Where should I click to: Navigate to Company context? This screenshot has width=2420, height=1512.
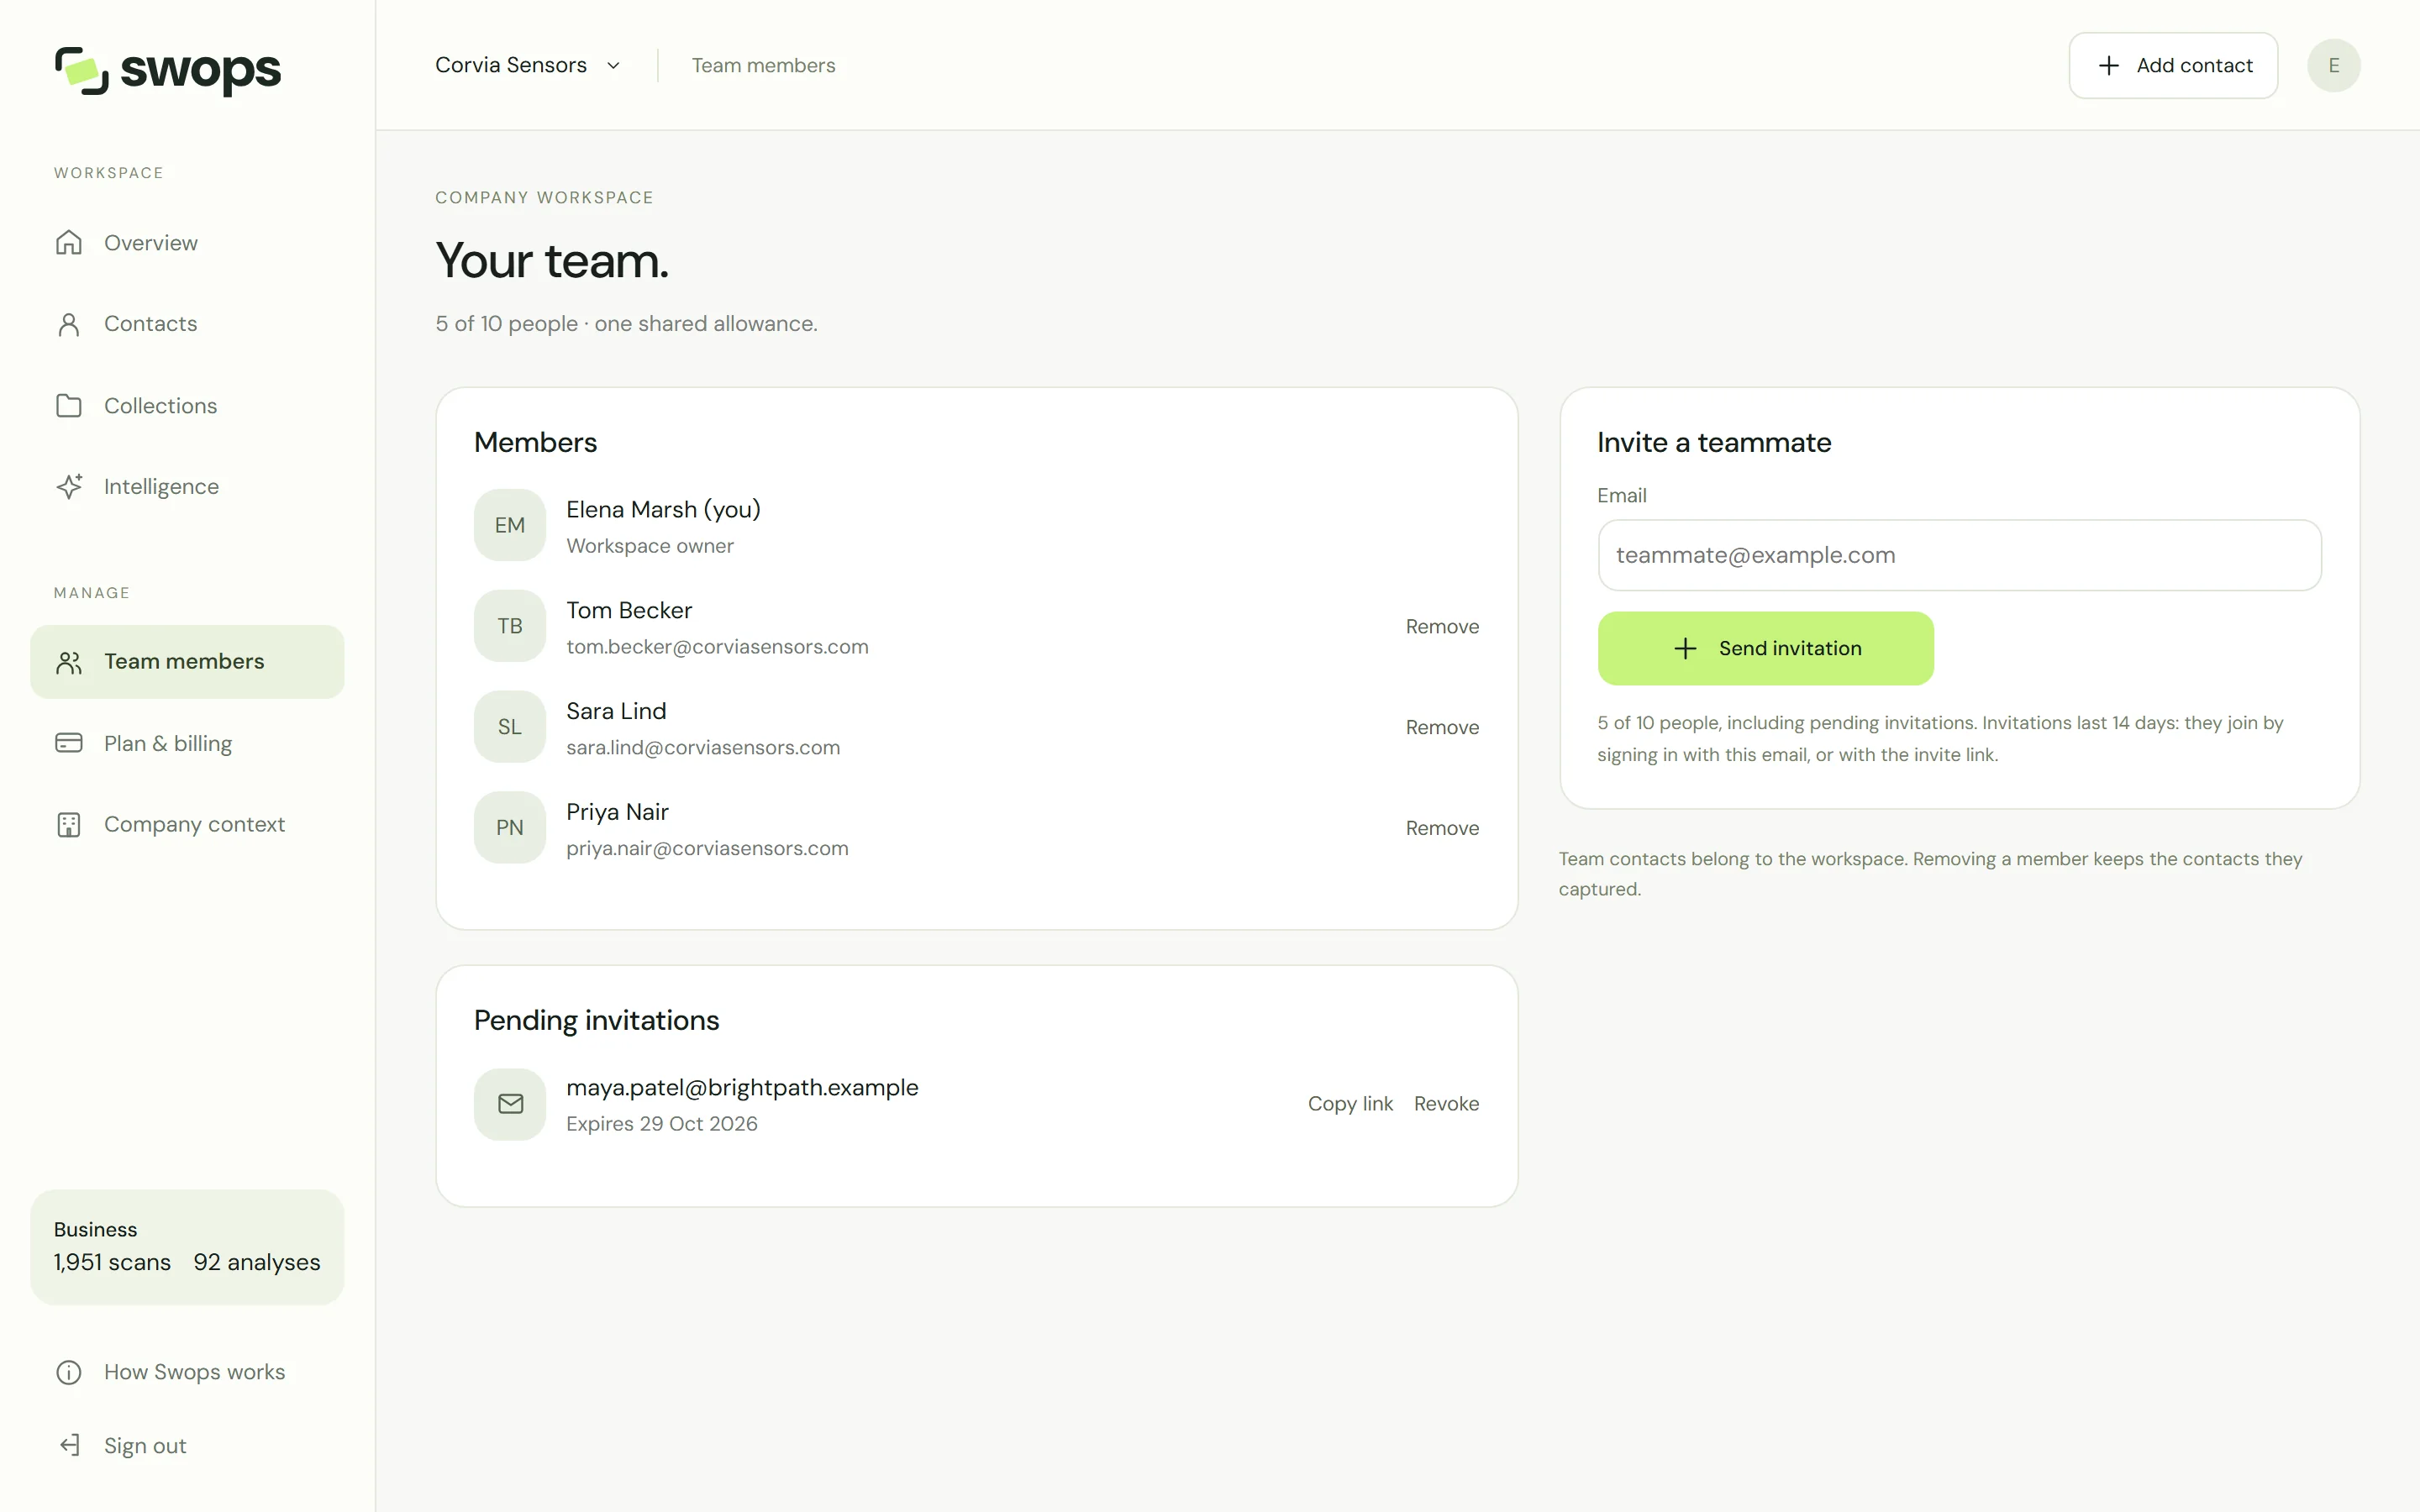tap(187, 825)
